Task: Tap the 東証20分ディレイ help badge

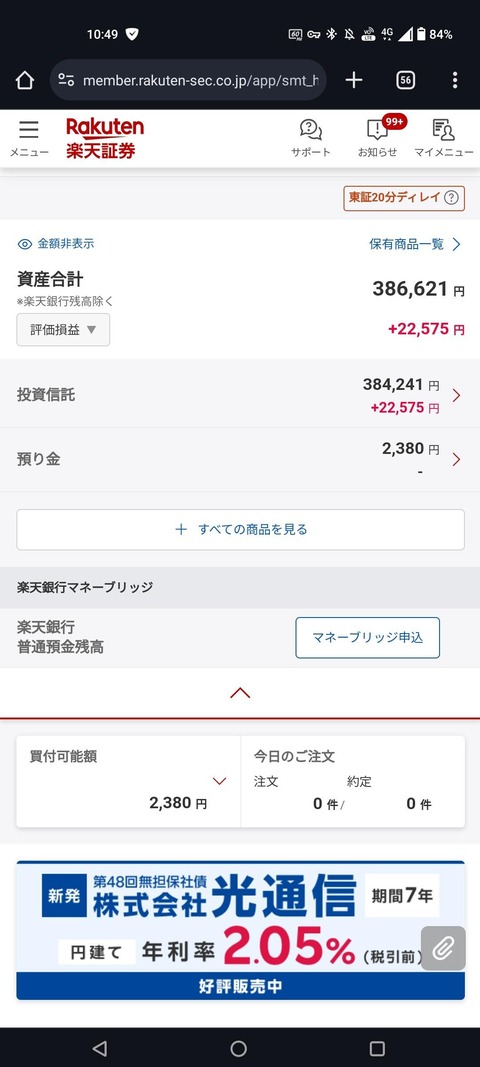Action: pyautogui.click(x=404, y=198)
